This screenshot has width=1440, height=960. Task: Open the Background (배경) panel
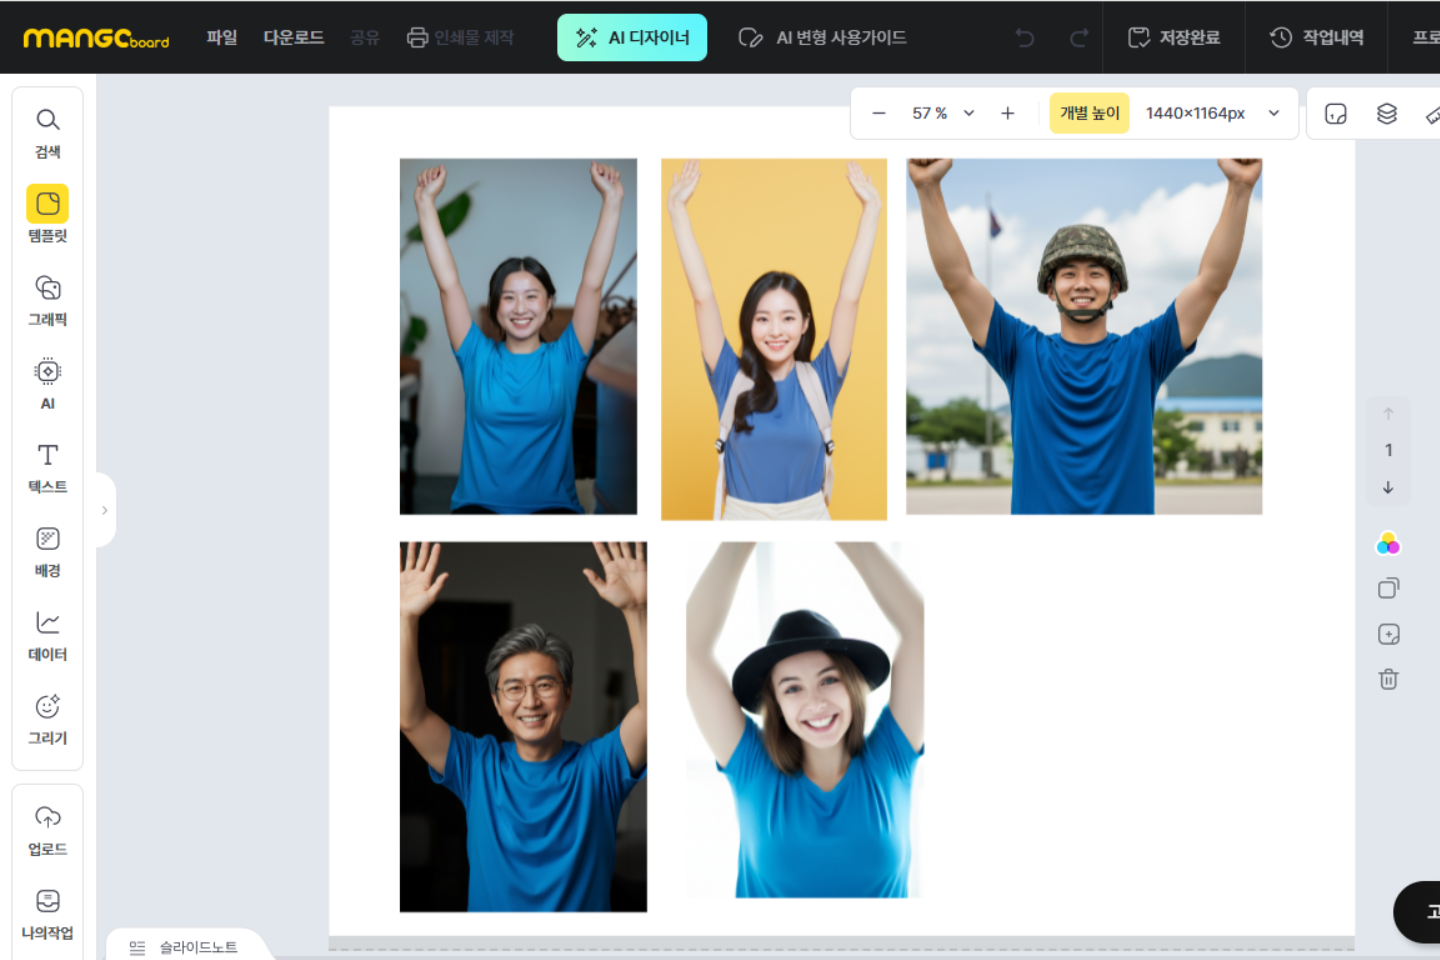[x=47, y=552]
